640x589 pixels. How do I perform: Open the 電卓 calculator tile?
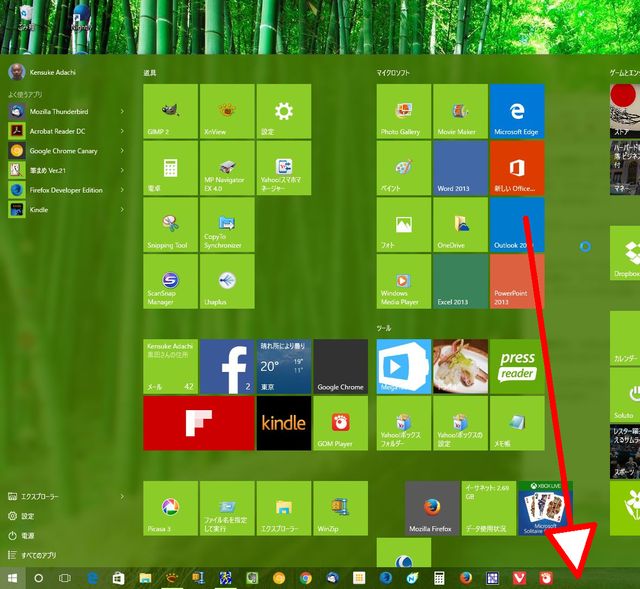tap(171, 168)
